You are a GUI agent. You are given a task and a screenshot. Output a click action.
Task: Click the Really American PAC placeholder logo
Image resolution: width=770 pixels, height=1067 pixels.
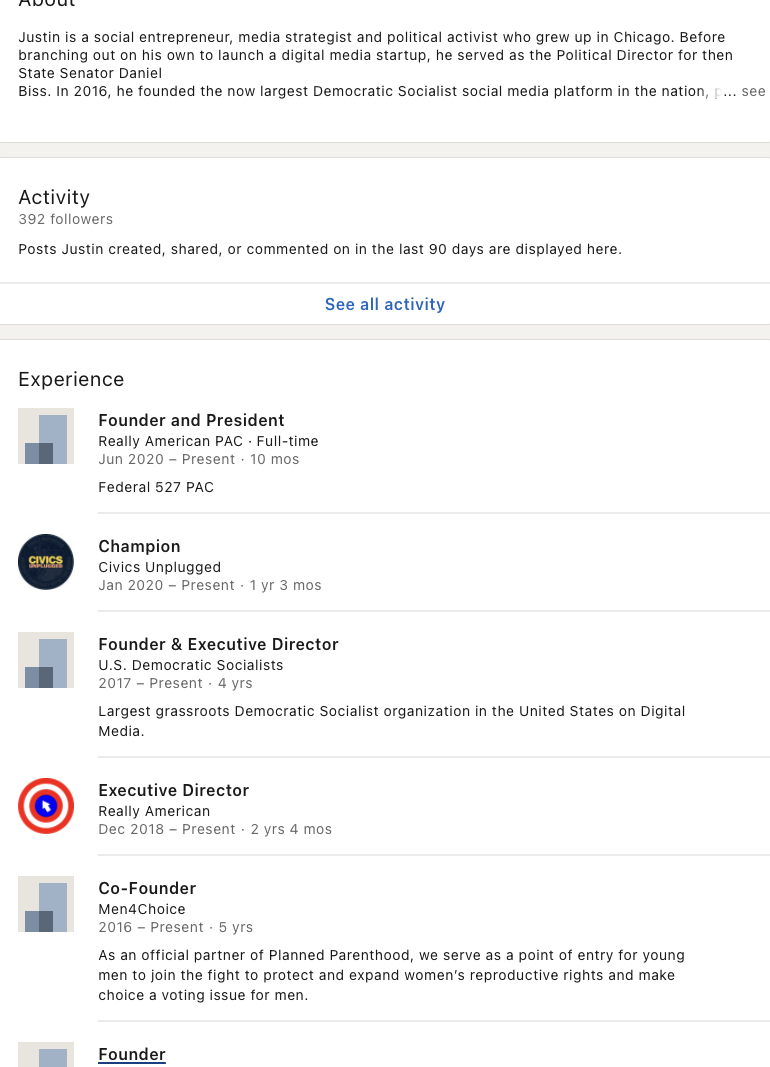click(x=46, y=436)
